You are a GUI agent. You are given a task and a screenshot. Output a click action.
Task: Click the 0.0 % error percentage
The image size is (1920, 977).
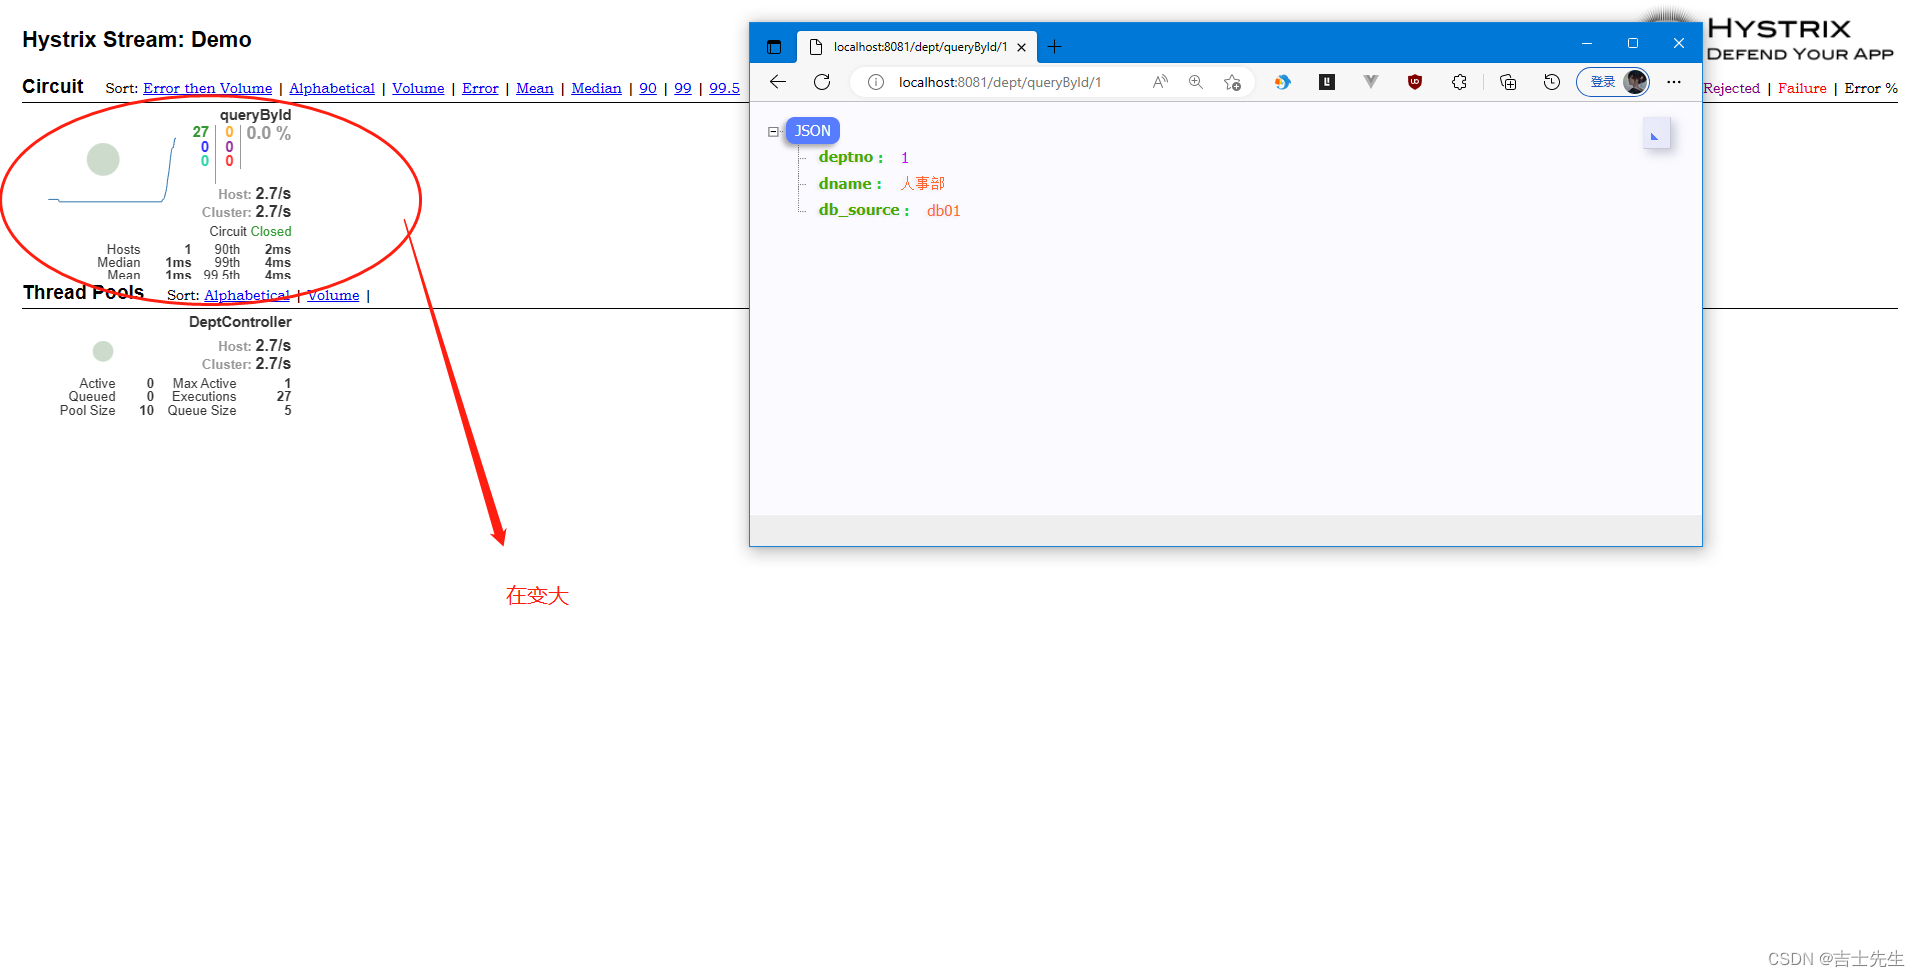(x=269, y=133)
